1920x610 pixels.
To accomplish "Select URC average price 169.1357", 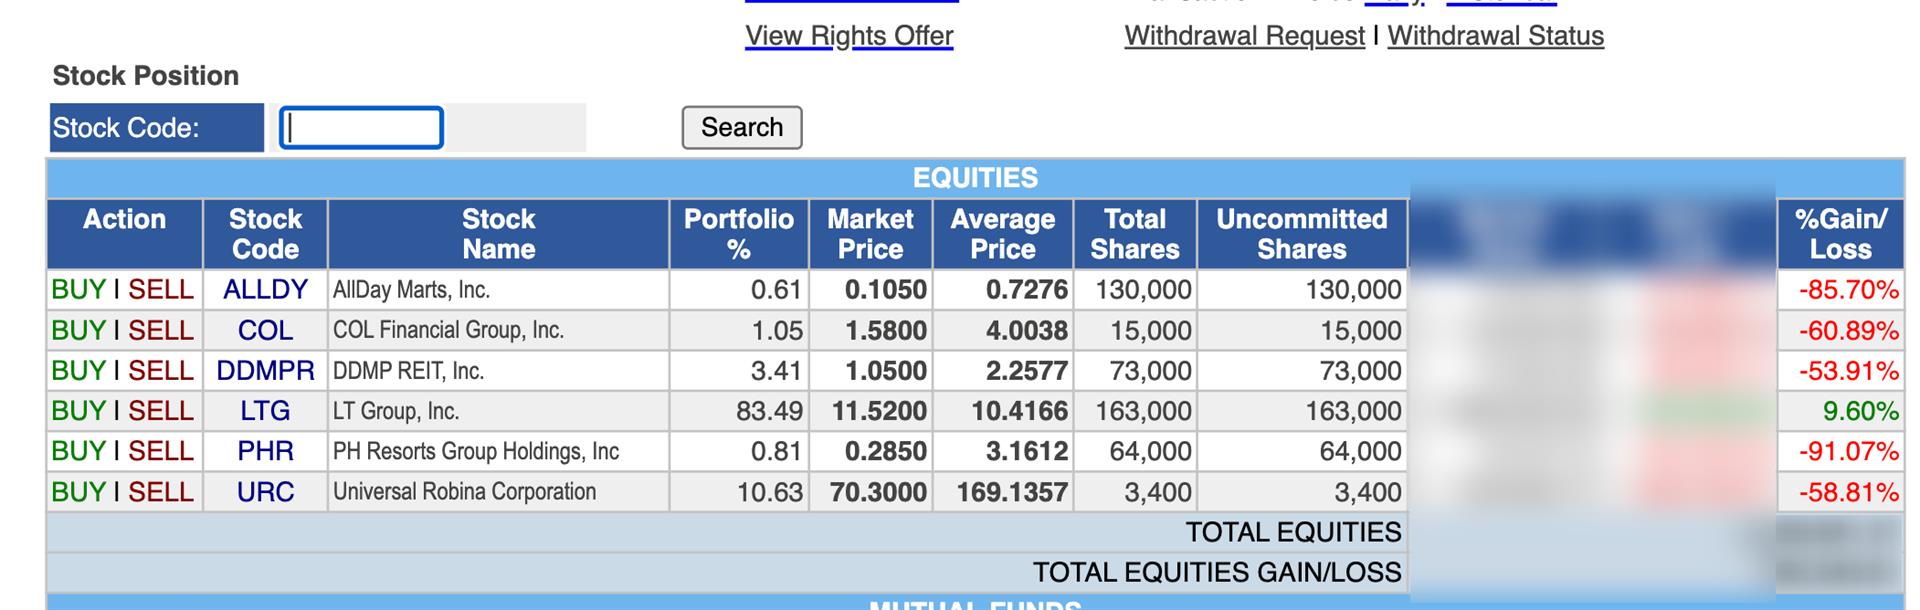I will pos(1012,492).
